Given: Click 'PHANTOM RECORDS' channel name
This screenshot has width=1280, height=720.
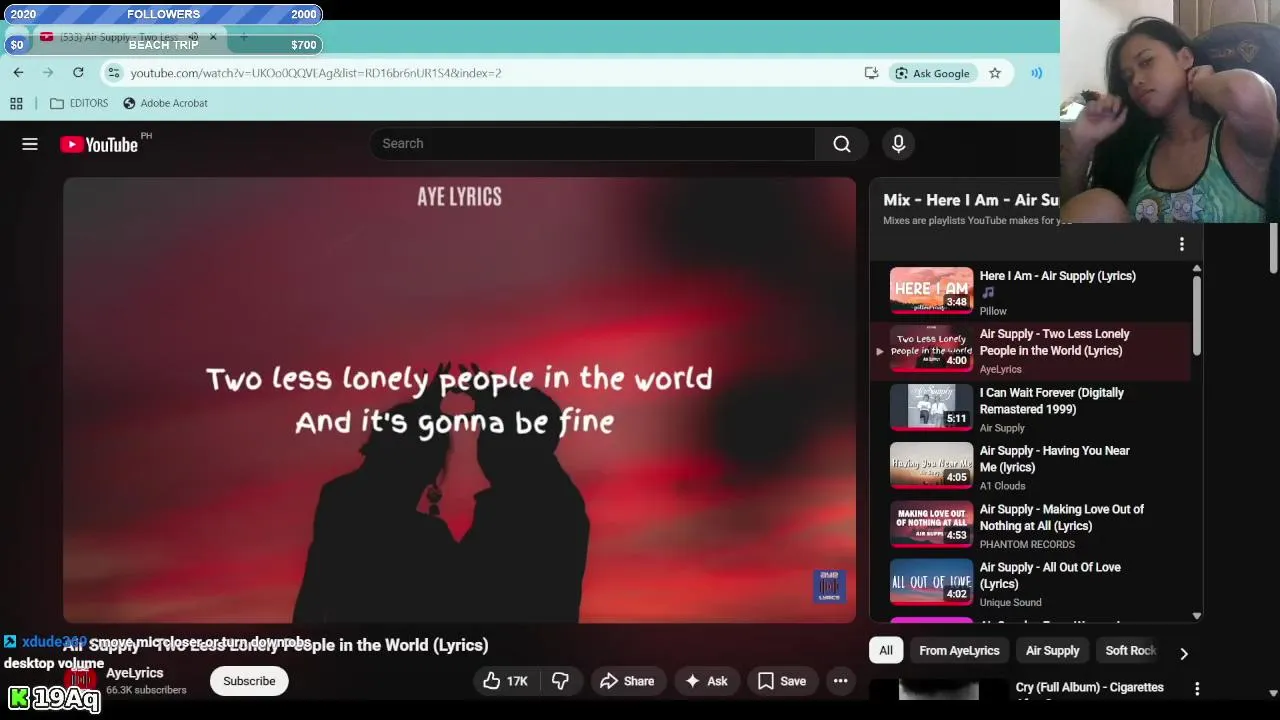Looking at the screenshot, I should [1027, 544].
